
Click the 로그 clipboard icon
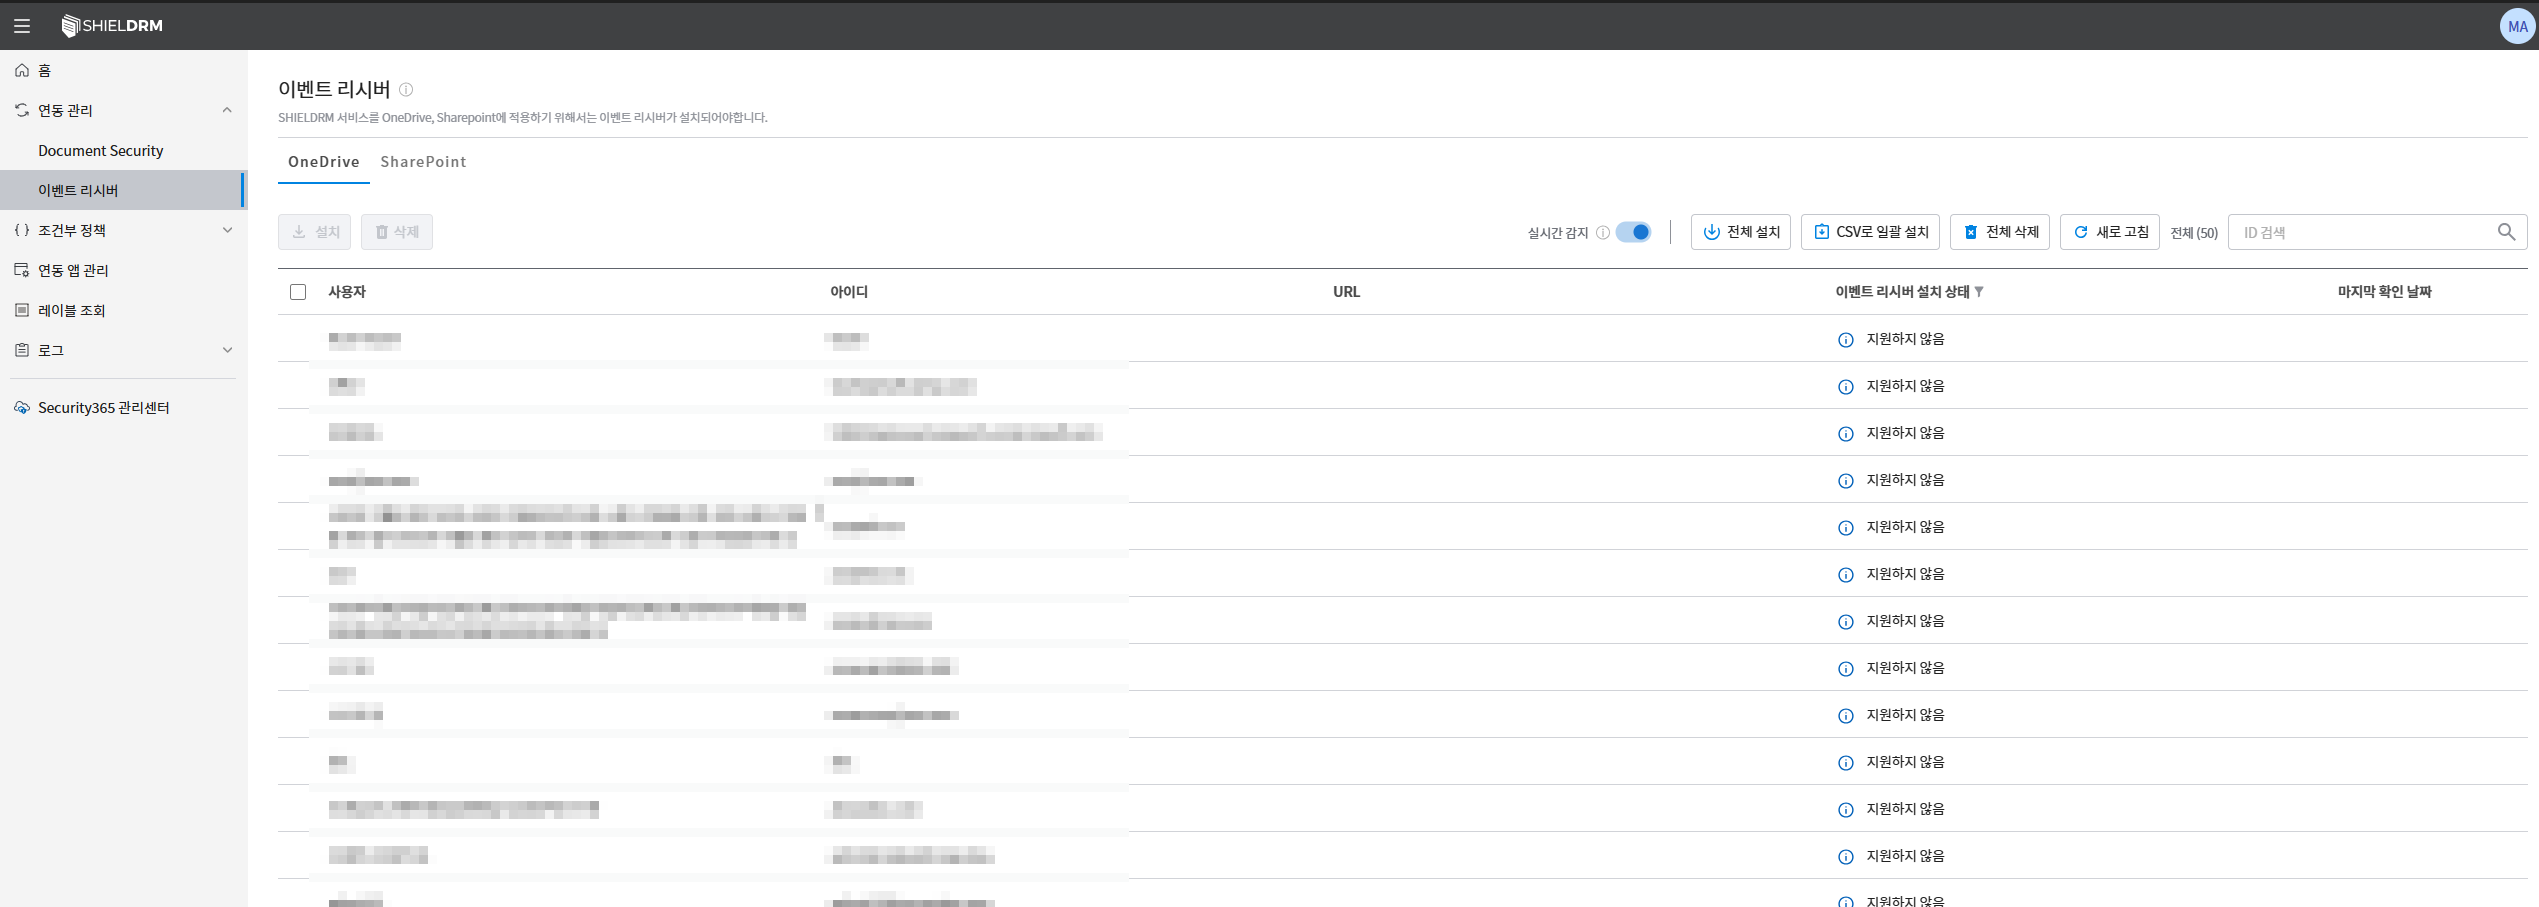tap(22, 350)
